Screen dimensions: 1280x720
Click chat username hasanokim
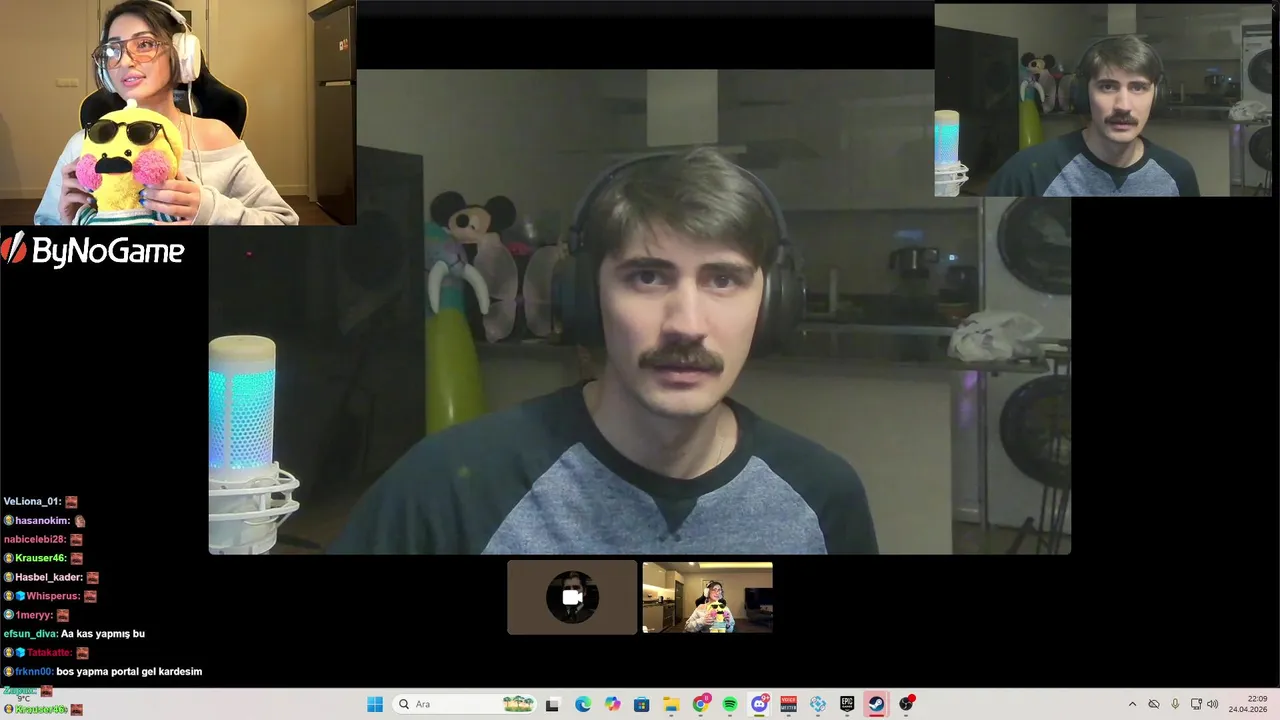point(42,521)
